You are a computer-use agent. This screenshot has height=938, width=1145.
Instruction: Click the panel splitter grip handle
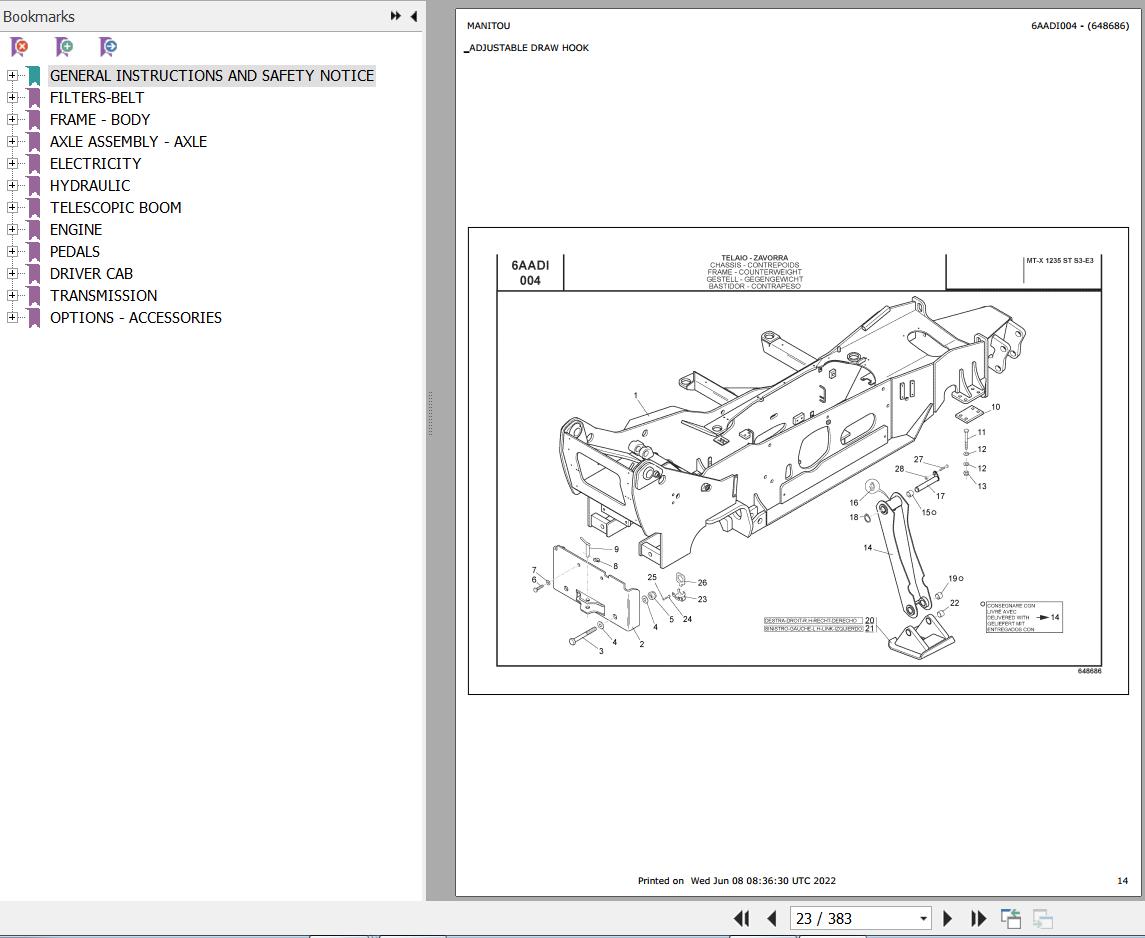pos(430,413)
